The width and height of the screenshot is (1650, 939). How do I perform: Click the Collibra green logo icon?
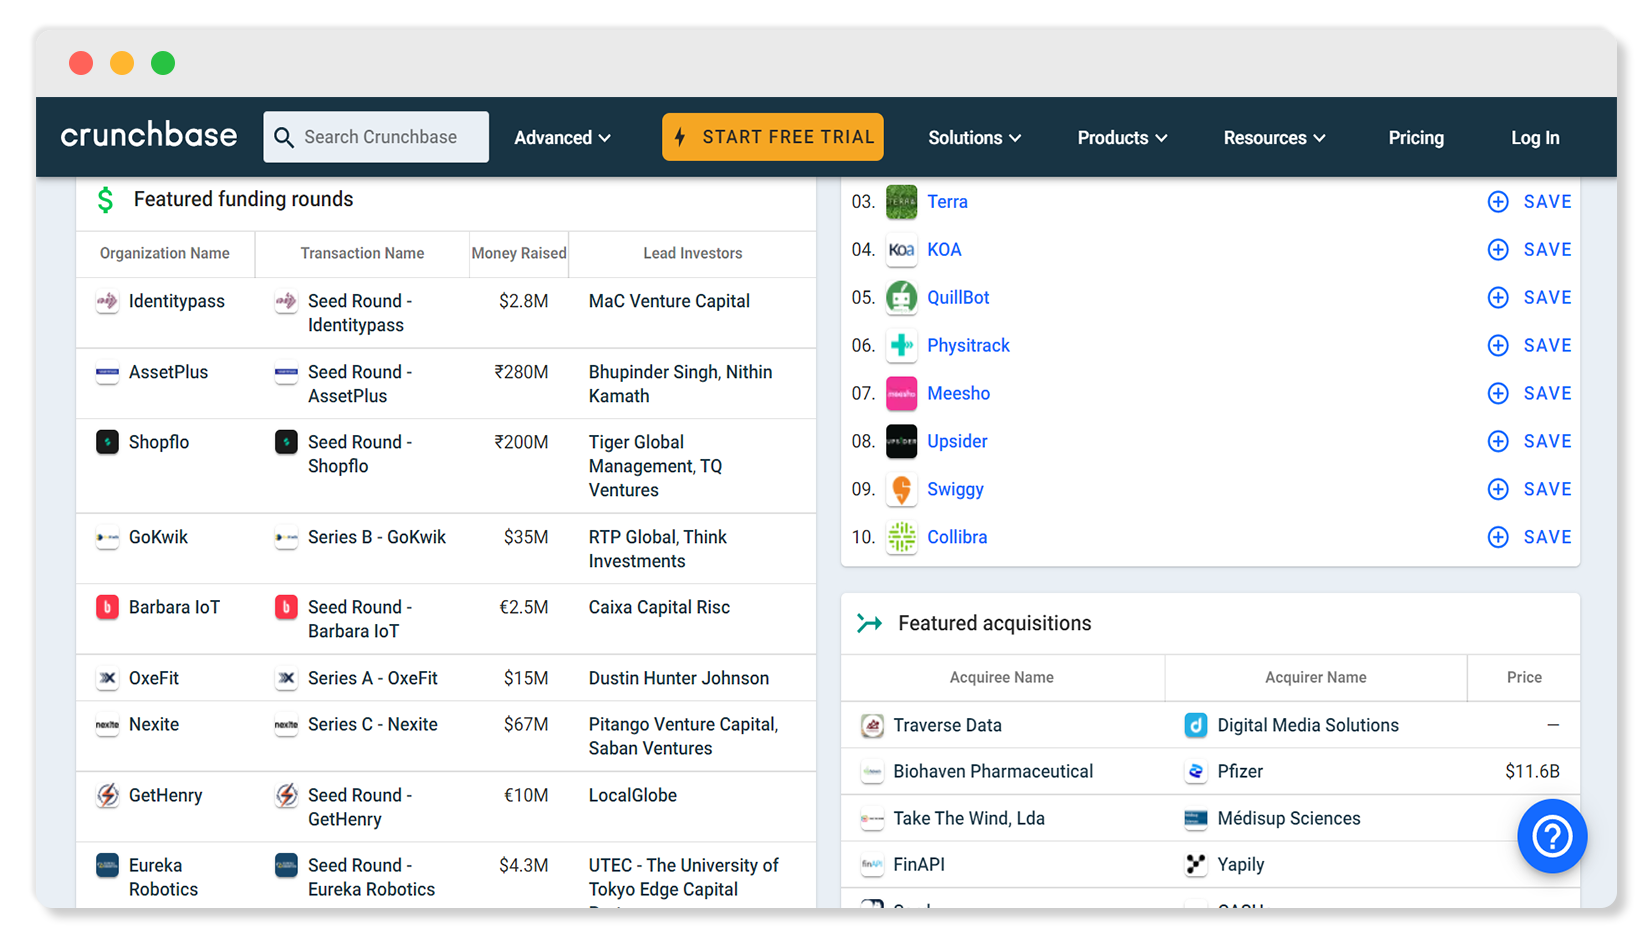coord(901,538)
